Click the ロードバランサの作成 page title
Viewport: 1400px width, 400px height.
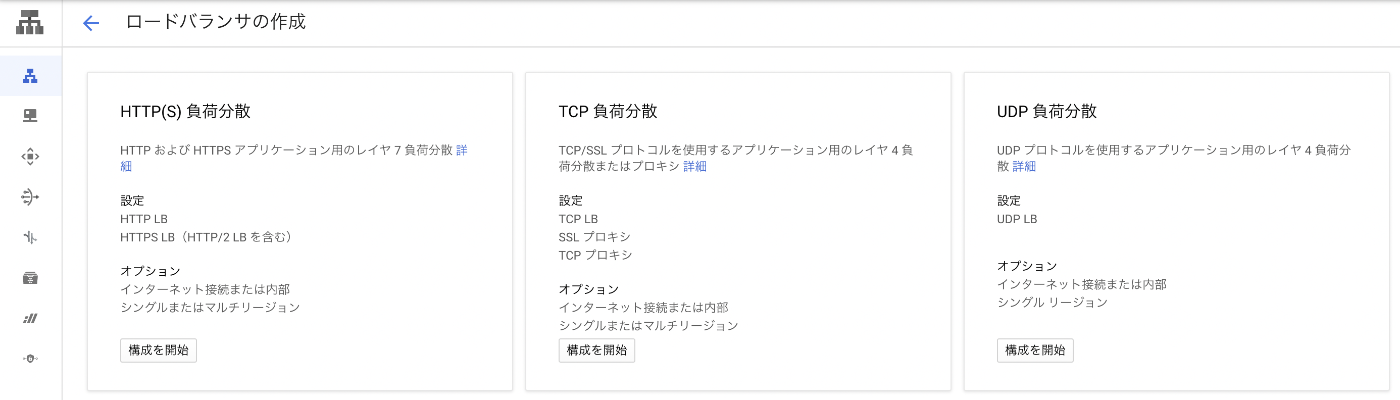tap(216, 22)
